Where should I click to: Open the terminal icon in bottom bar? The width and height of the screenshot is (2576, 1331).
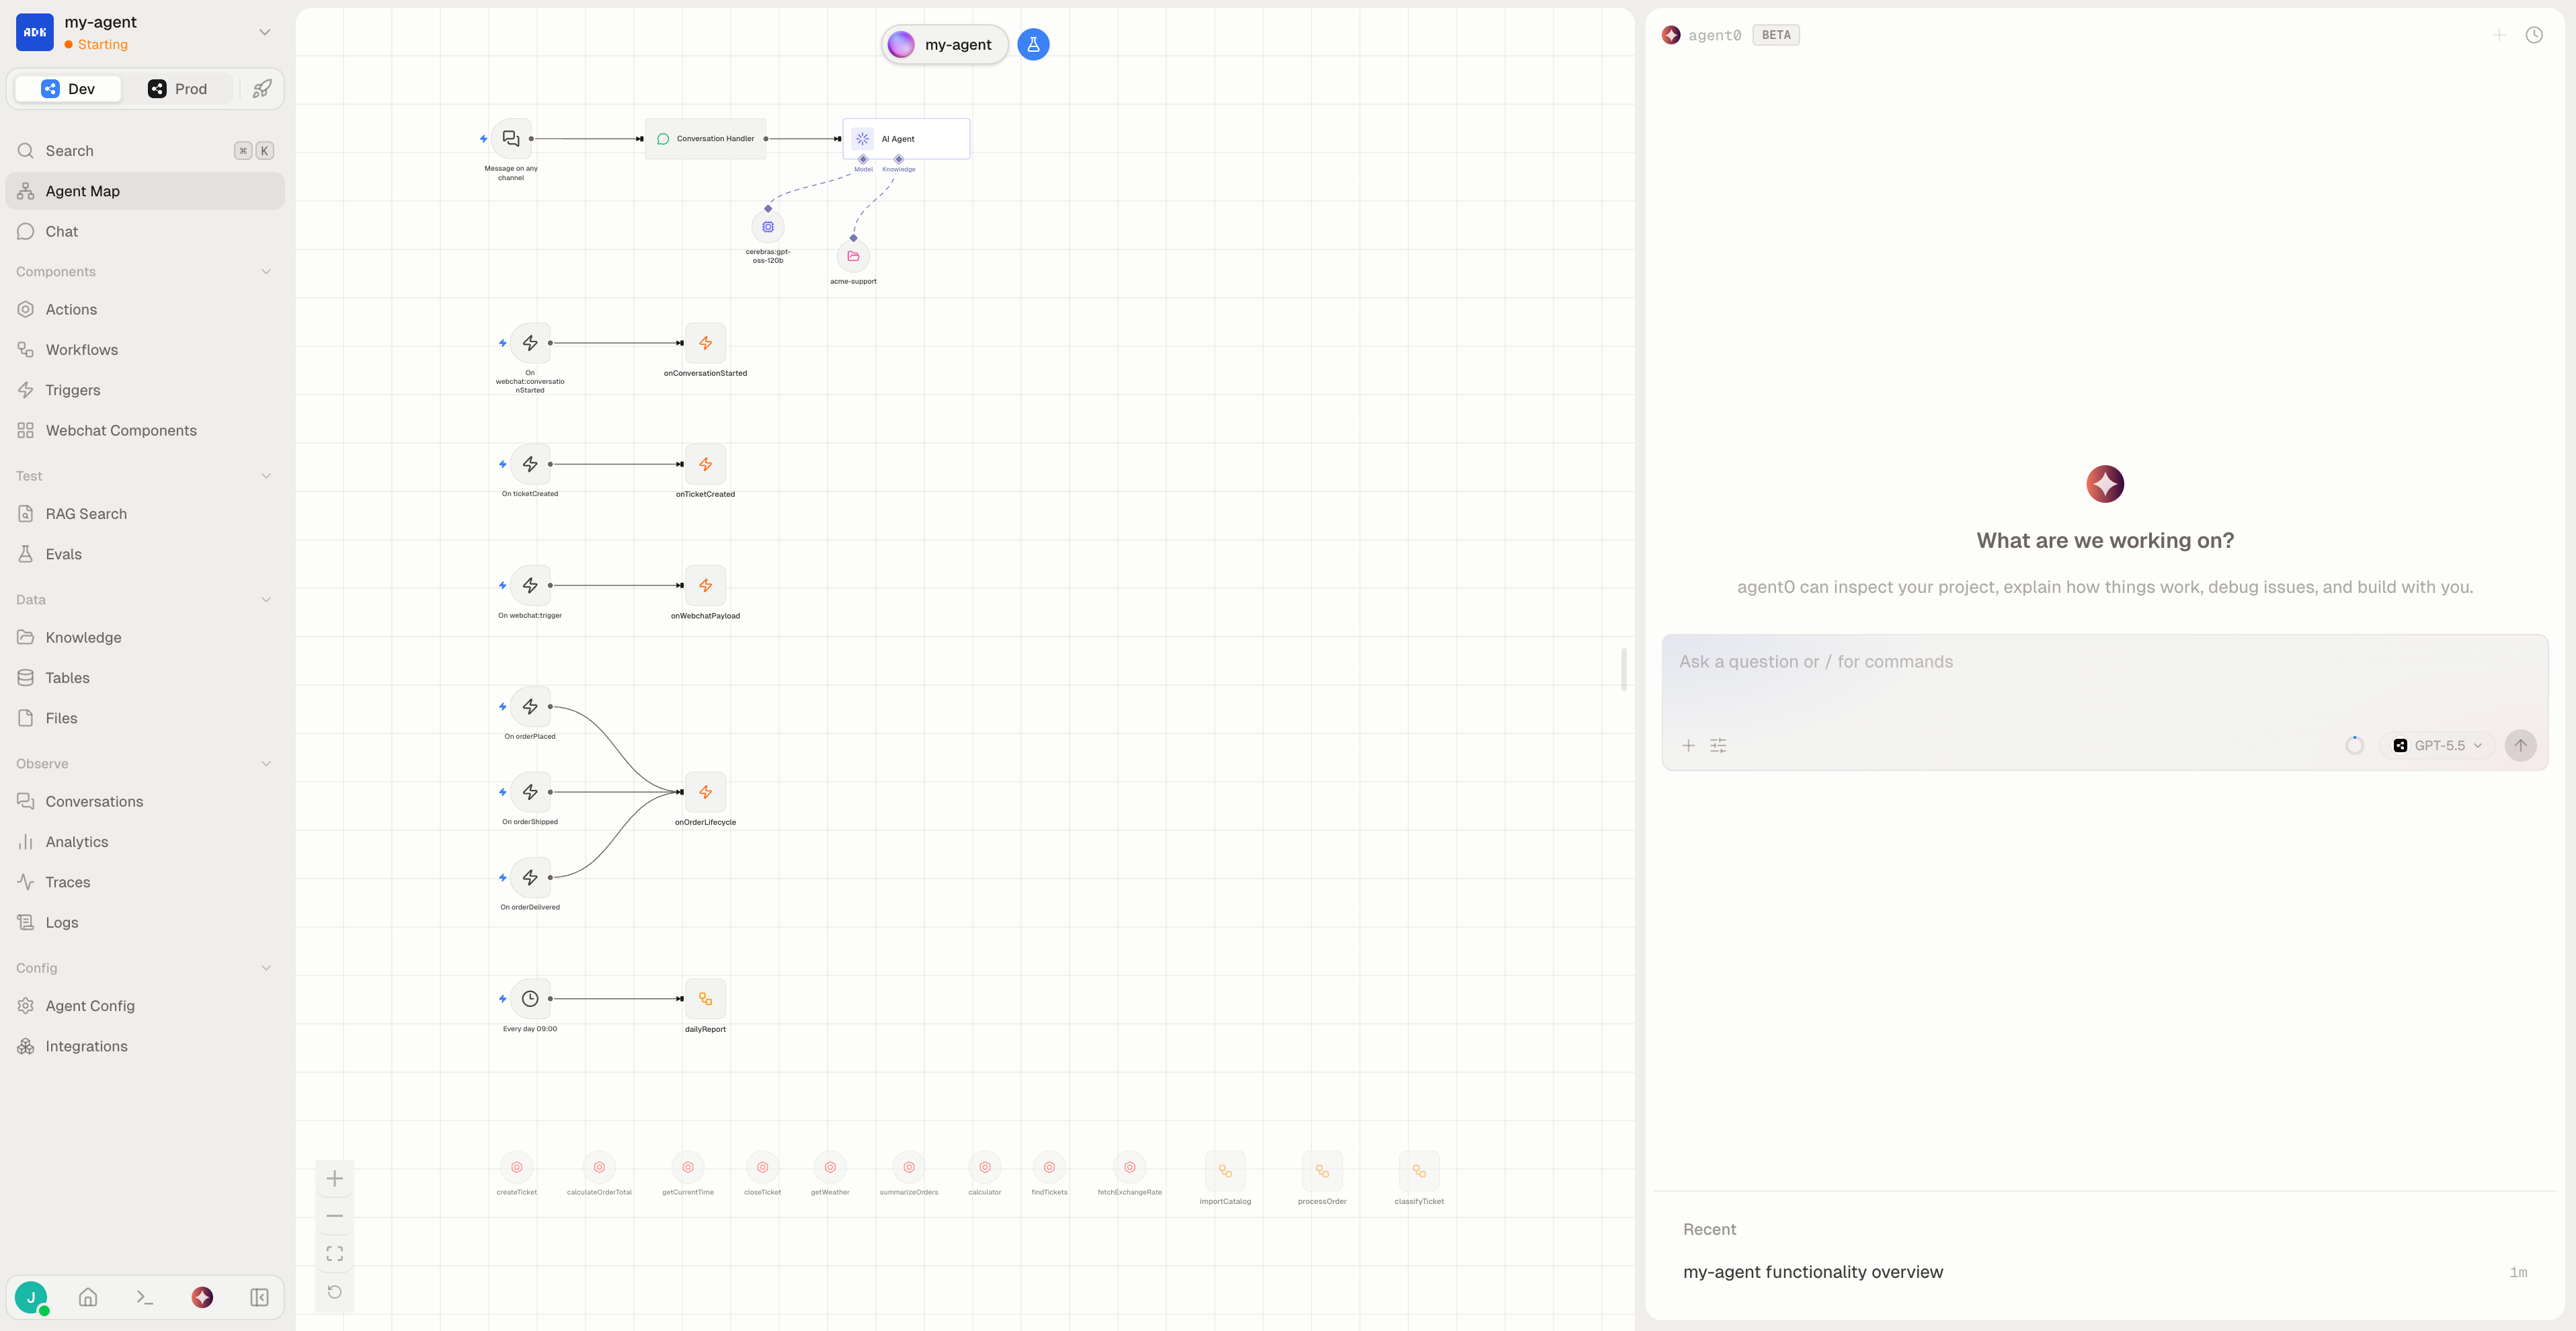pyautogui.click(x=145, y=1297)
